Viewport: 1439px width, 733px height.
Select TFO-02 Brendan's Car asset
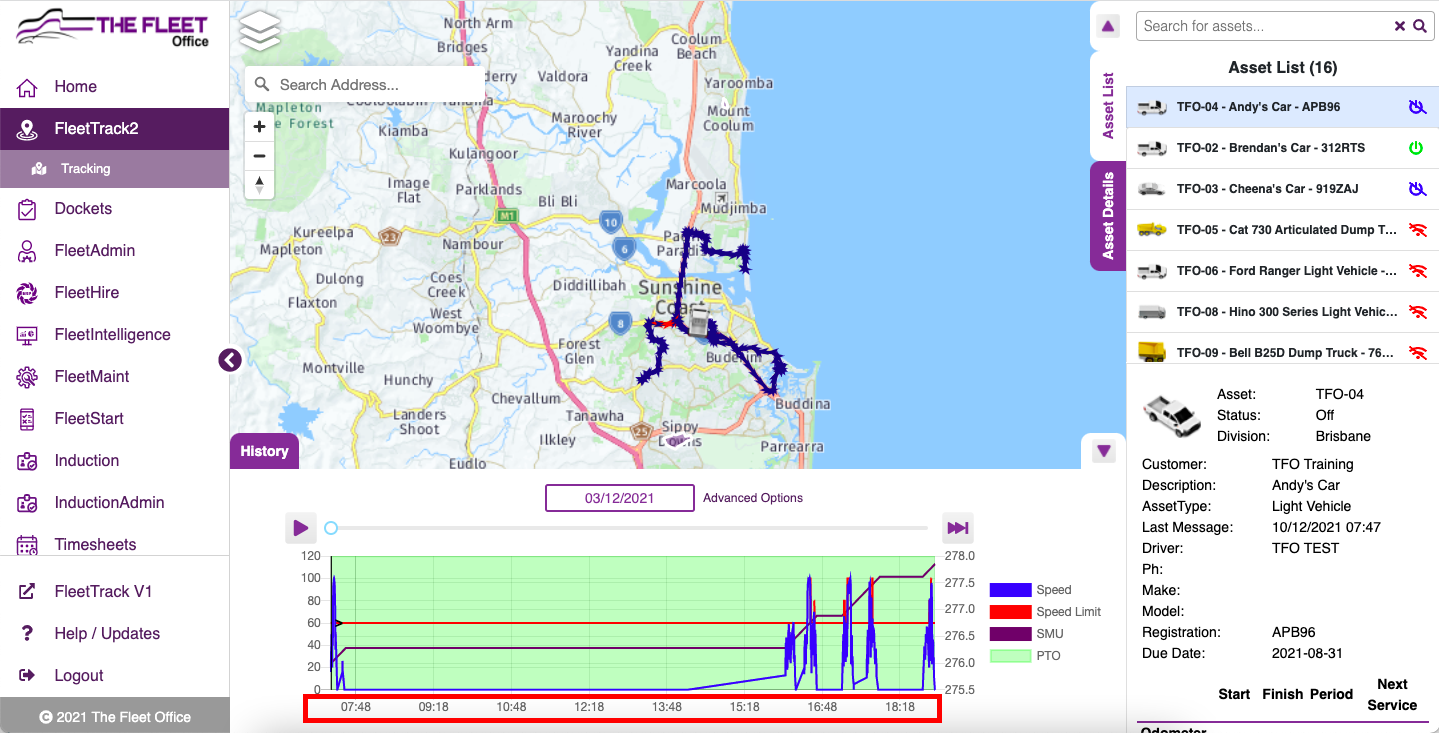(x=1283, y=148)
